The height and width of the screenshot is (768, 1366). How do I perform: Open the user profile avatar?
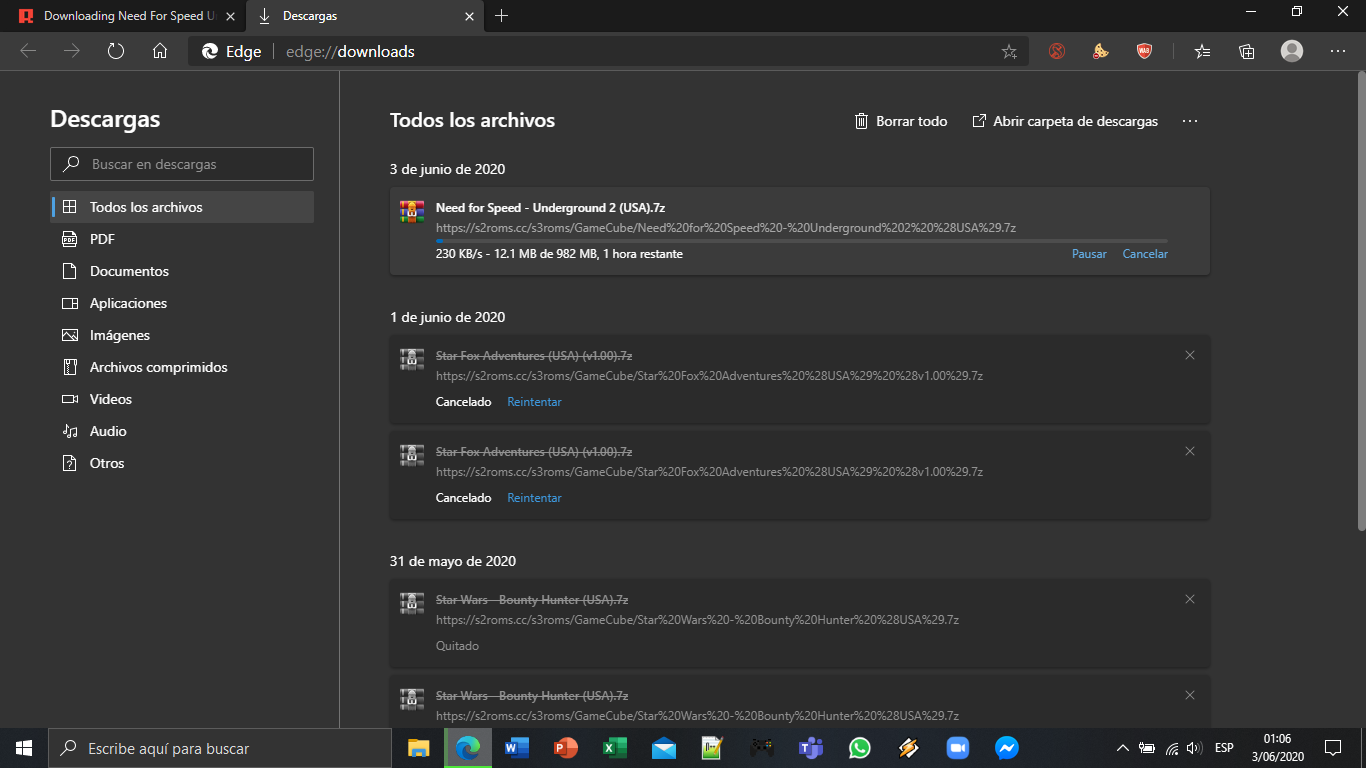pos(1292,51)
